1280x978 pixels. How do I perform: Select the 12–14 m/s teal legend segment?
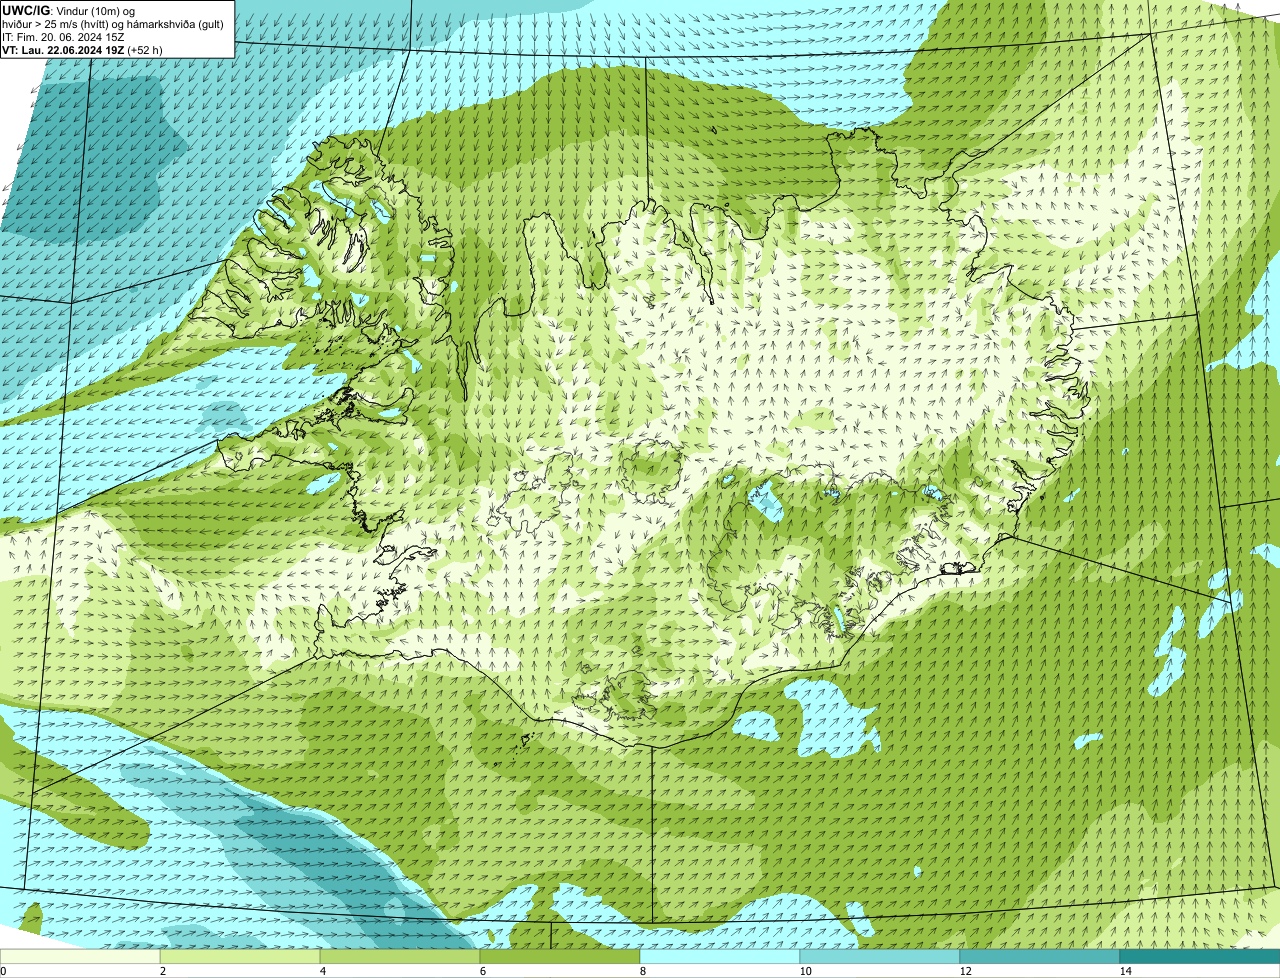[x=1040, y=956]
